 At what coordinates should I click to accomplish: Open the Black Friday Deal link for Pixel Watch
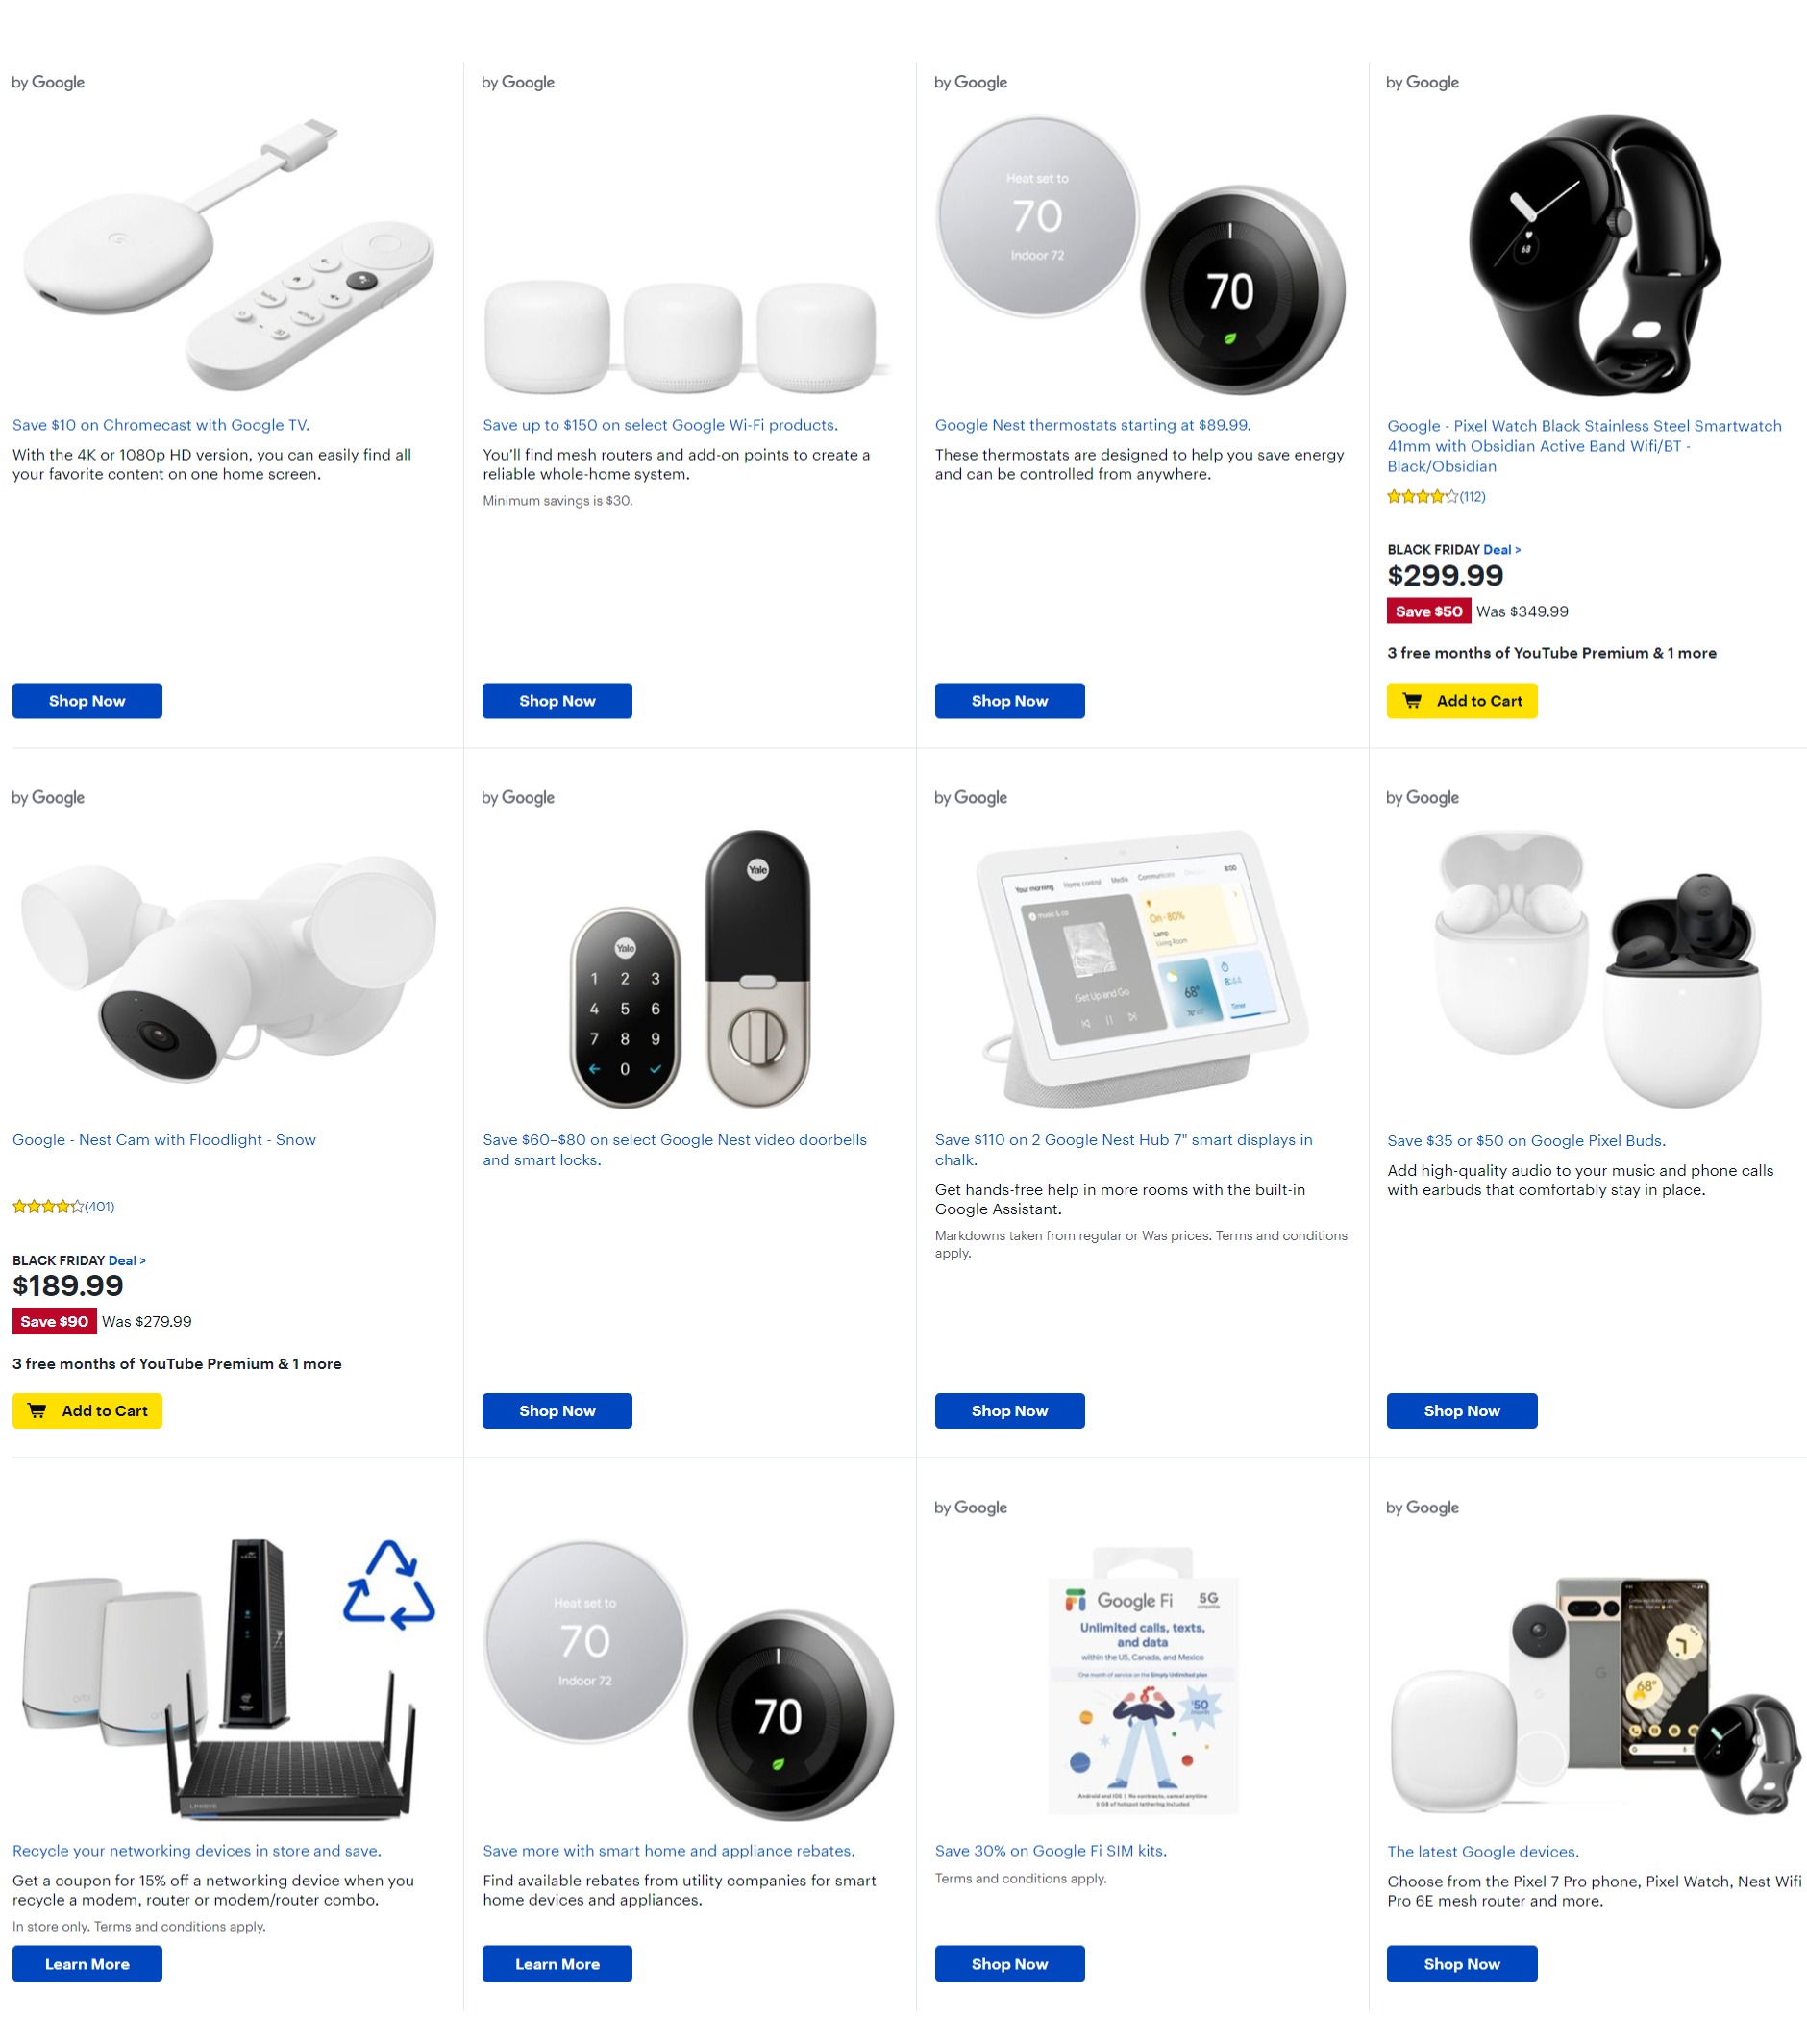pyautogui.click(x=1501, y=550)
